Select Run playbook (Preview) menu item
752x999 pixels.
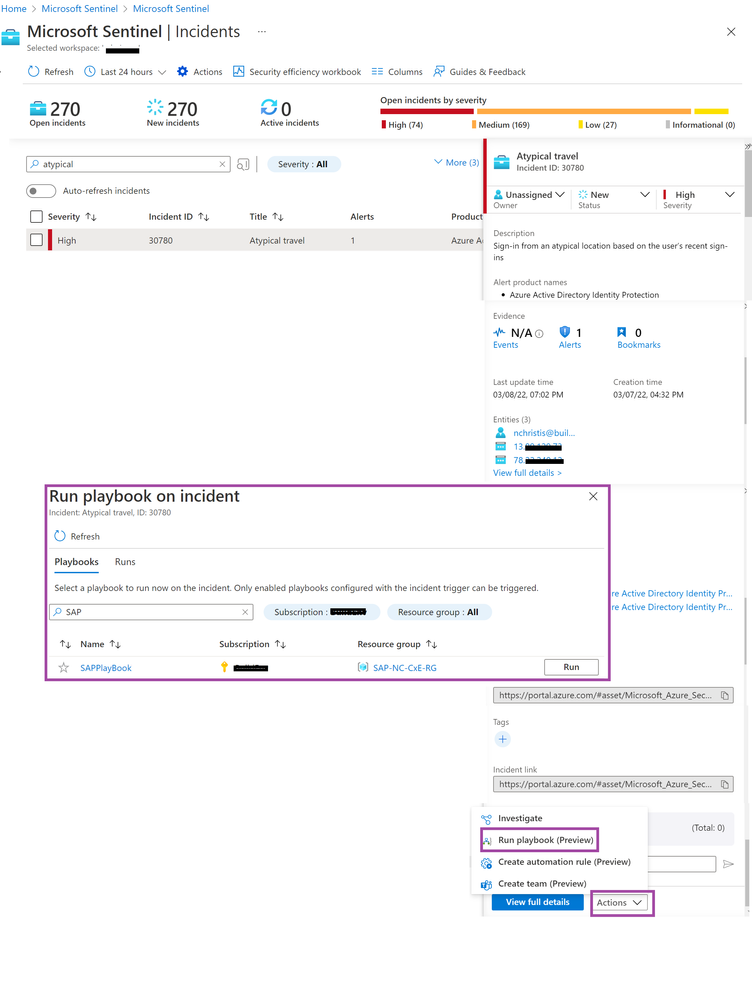539,840
